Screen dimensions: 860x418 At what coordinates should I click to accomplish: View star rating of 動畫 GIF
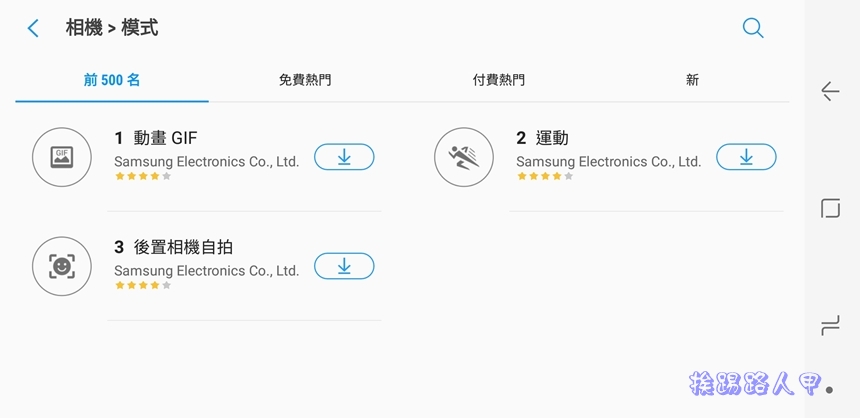143,176
